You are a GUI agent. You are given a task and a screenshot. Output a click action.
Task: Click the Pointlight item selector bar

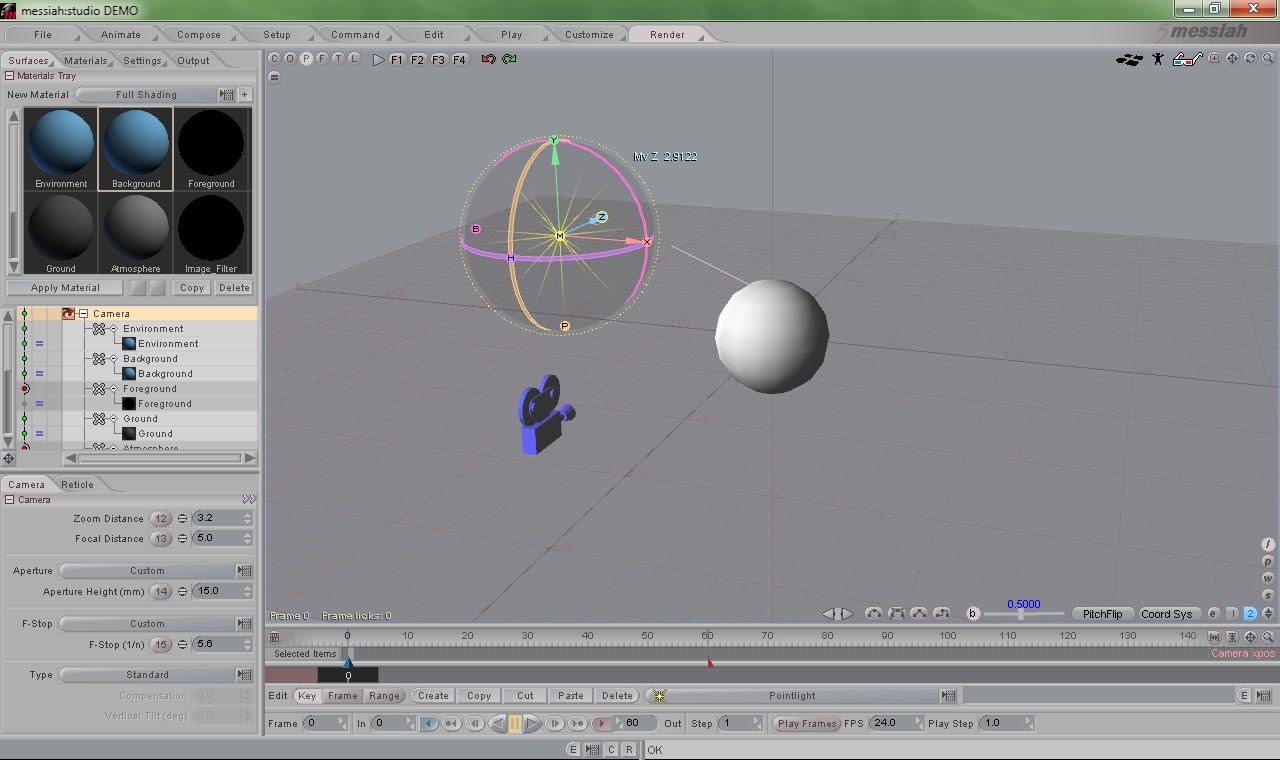792,696
